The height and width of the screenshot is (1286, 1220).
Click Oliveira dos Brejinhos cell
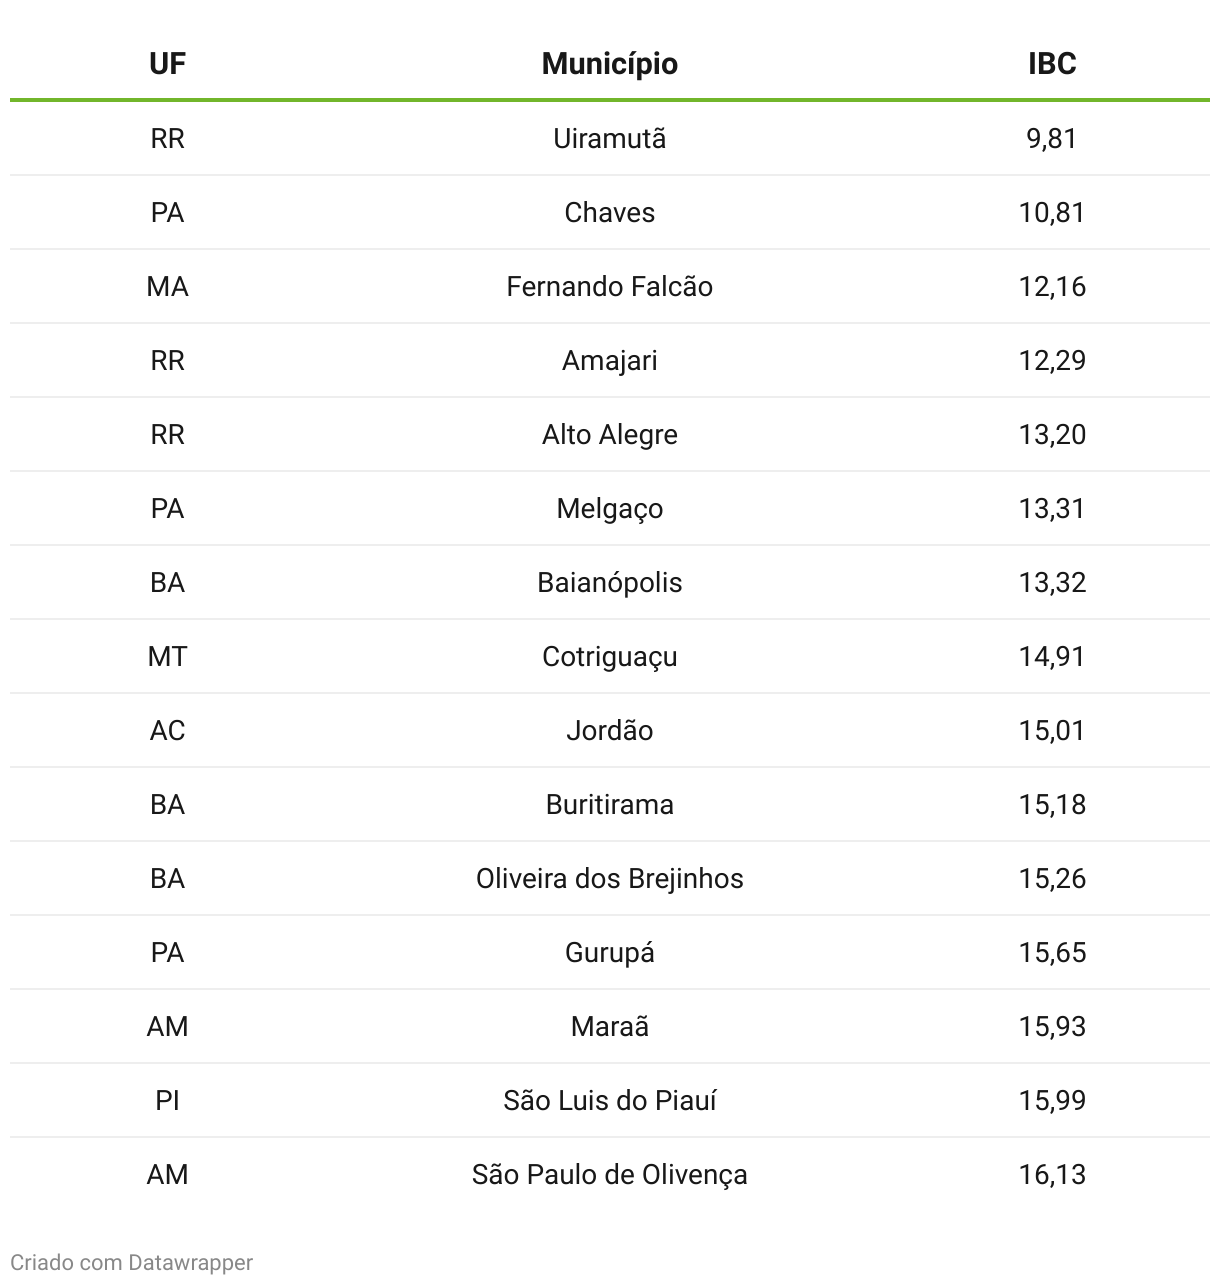(x=610, y=878)
